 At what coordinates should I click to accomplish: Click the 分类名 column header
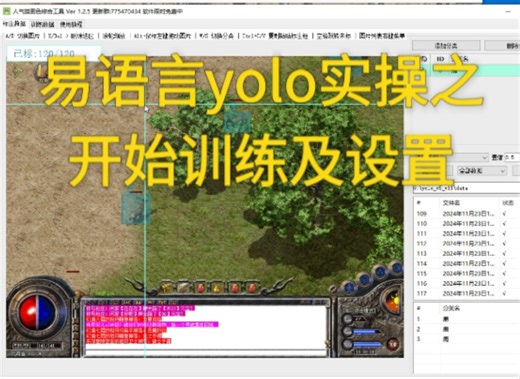(x=451, y=308)
